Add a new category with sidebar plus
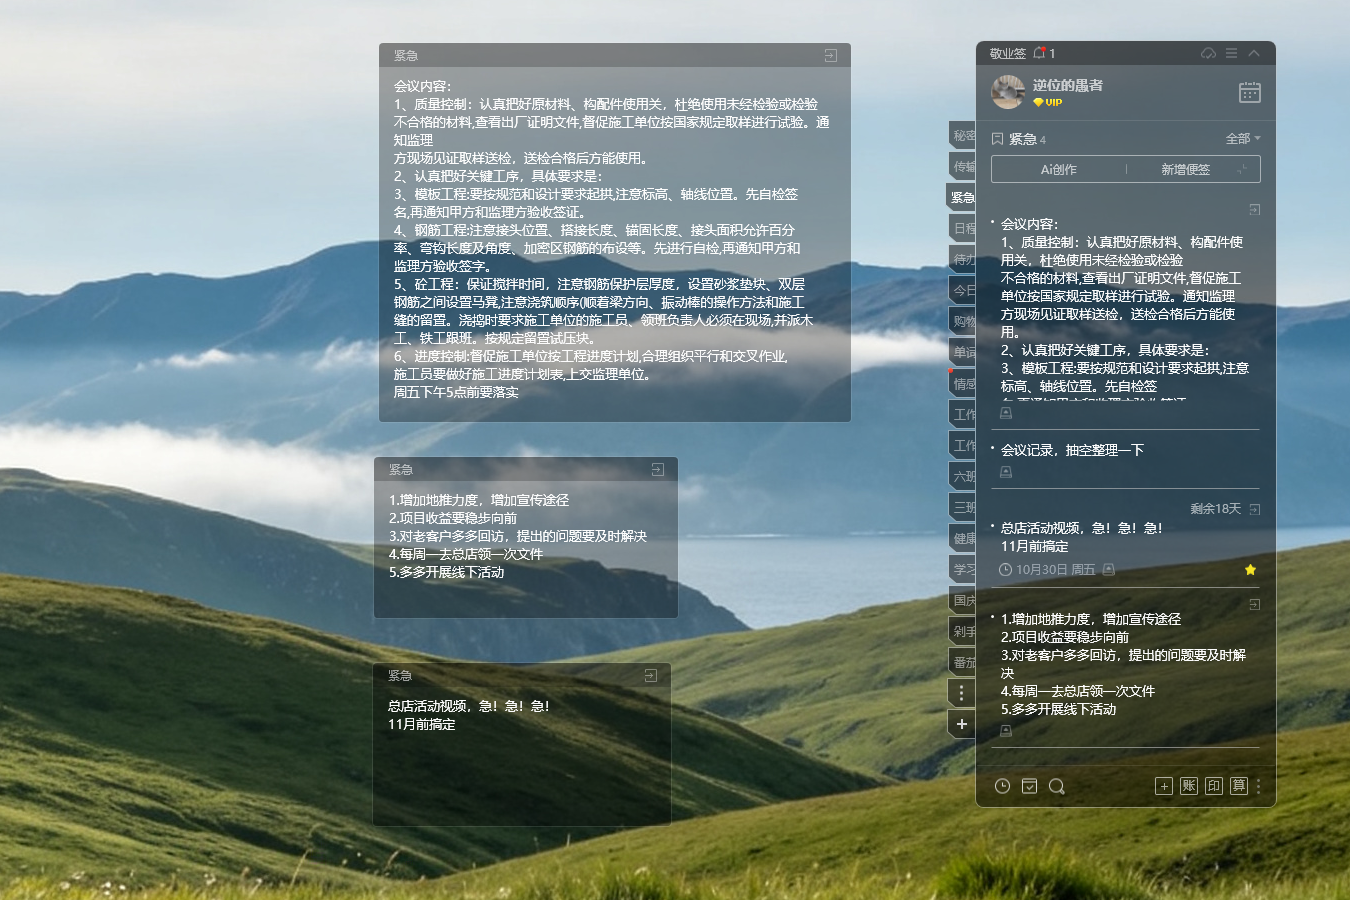This screenshot has height=900, width=1350. point(961,724)
